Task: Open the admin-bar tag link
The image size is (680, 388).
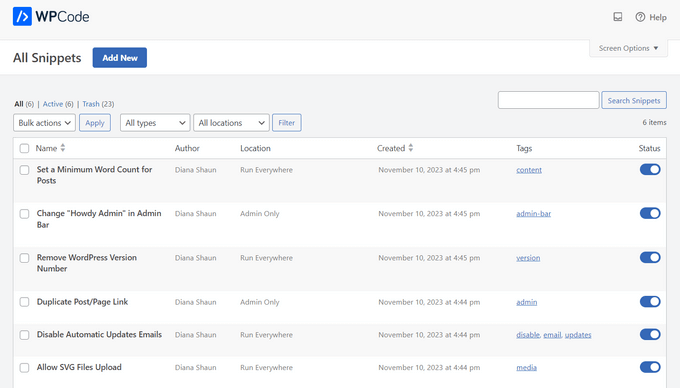Action: pyautogui.click(x=533, y=214)
